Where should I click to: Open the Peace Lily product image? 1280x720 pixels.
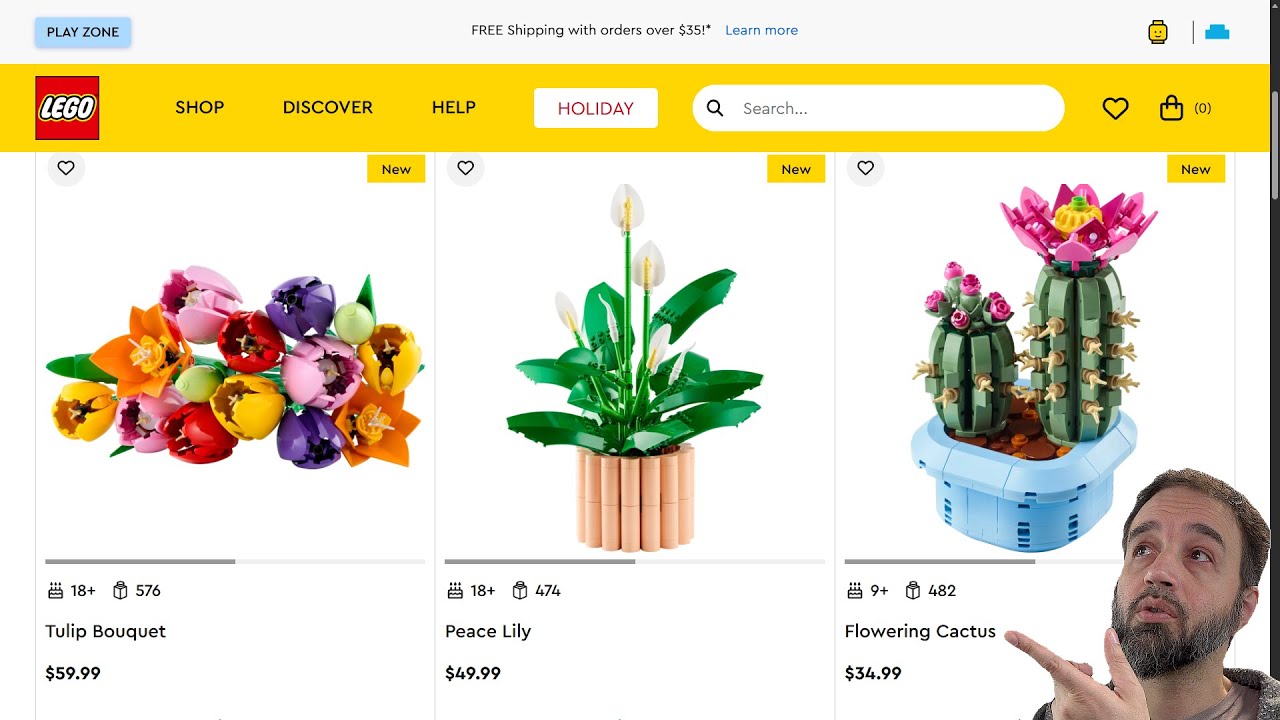click(635, 370)
